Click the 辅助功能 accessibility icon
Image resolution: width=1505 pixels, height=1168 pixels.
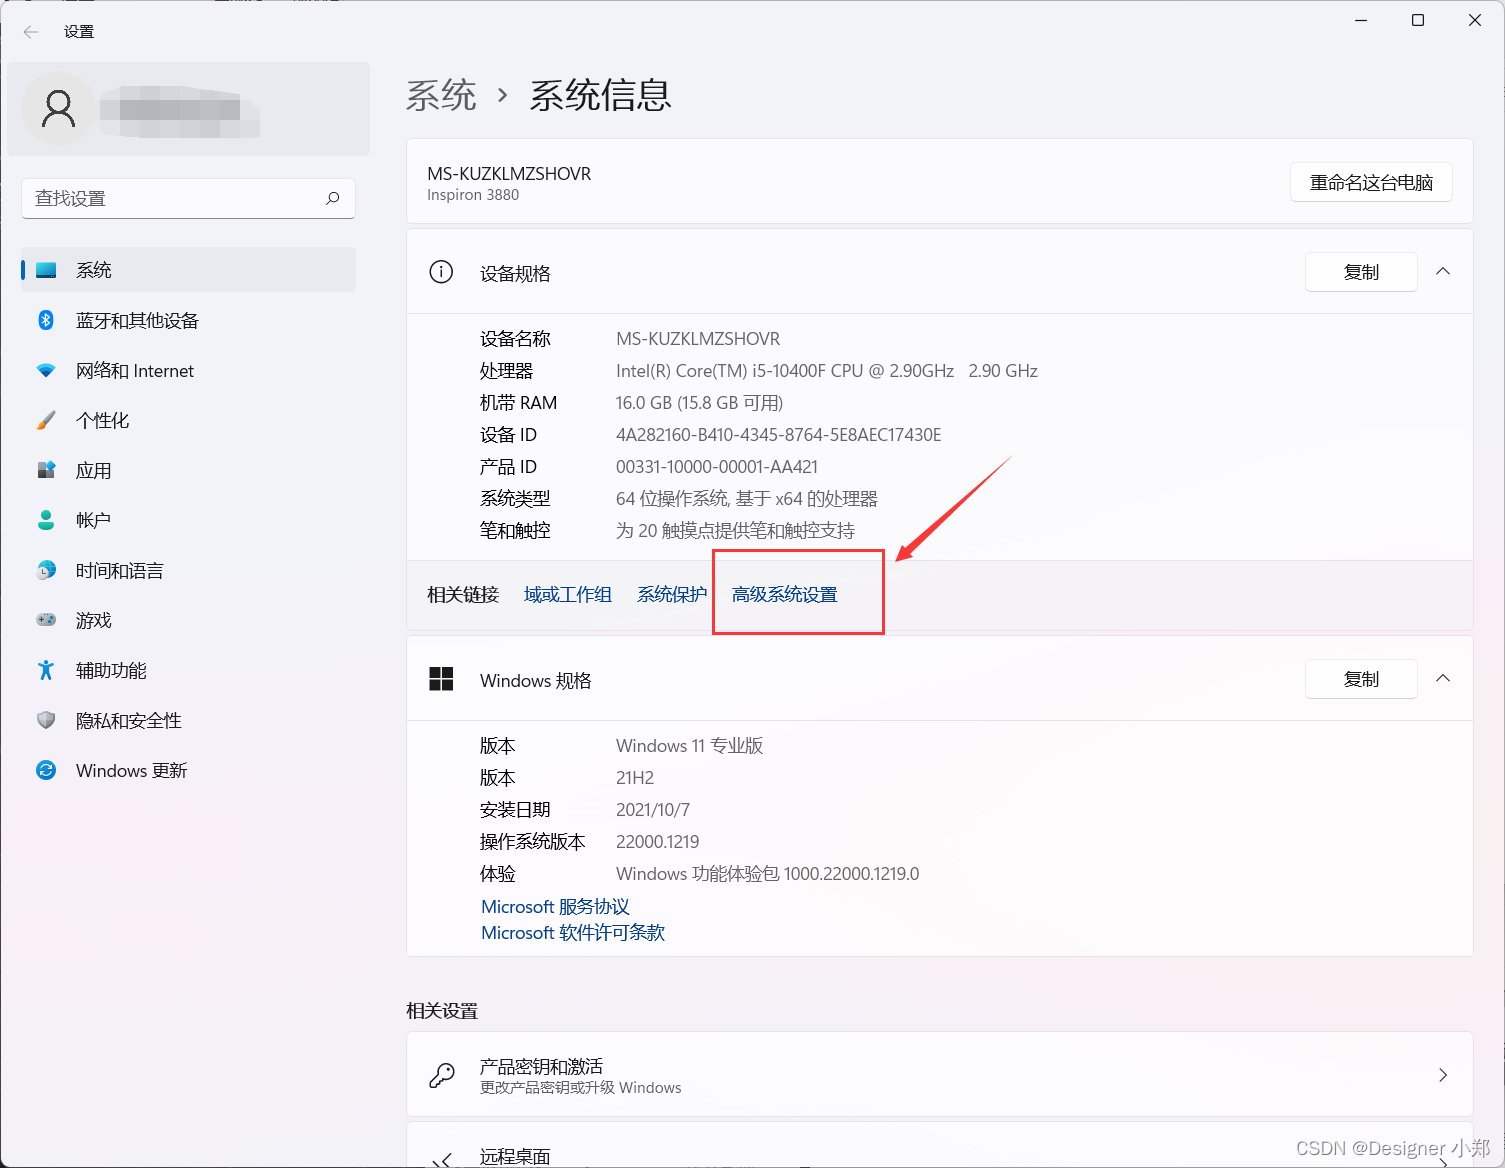pyautogui.click(x=46, y=670)
